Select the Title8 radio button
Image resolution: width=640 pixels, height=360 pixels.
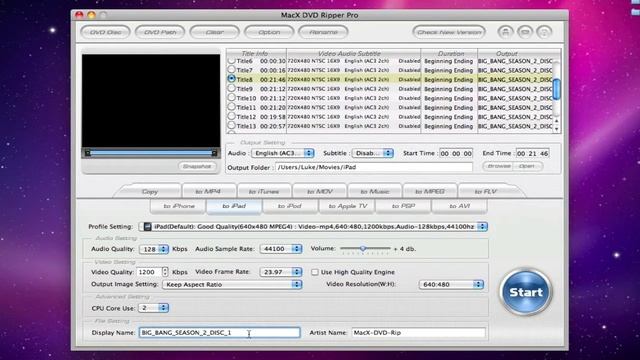[231, 79]
